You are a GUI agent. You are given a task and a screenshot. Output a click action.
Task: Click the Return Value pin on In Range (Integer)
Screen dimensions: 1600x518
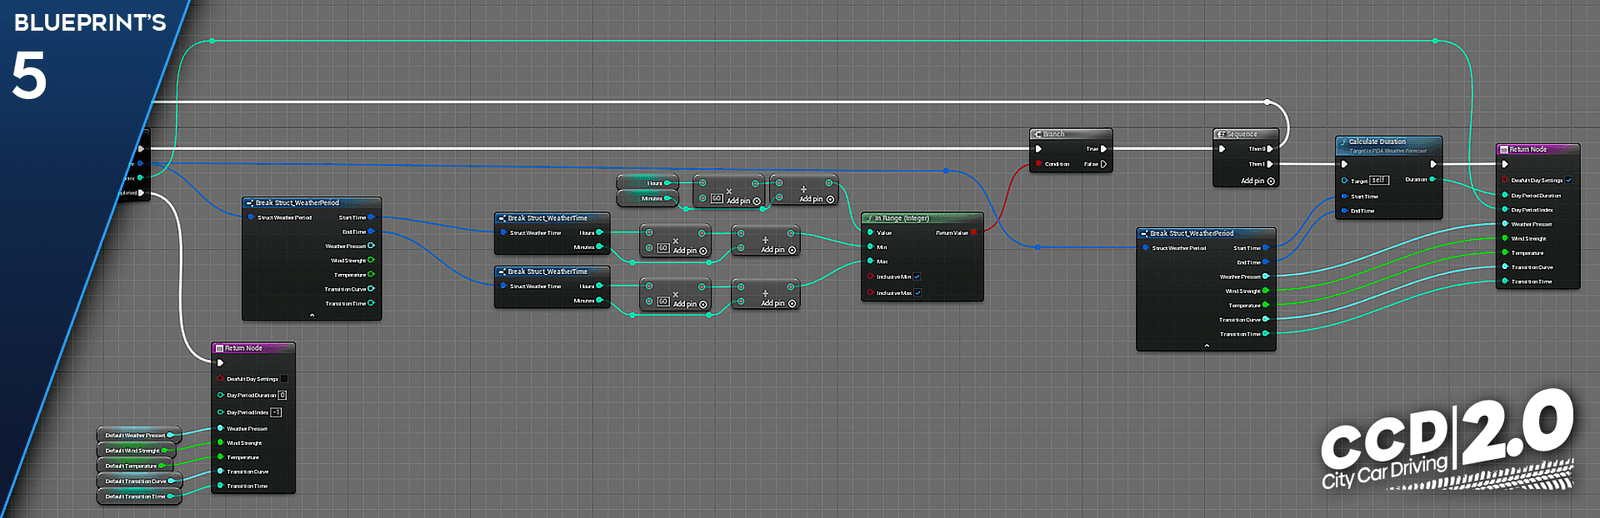pyautogui.click(x=974, y=233)
